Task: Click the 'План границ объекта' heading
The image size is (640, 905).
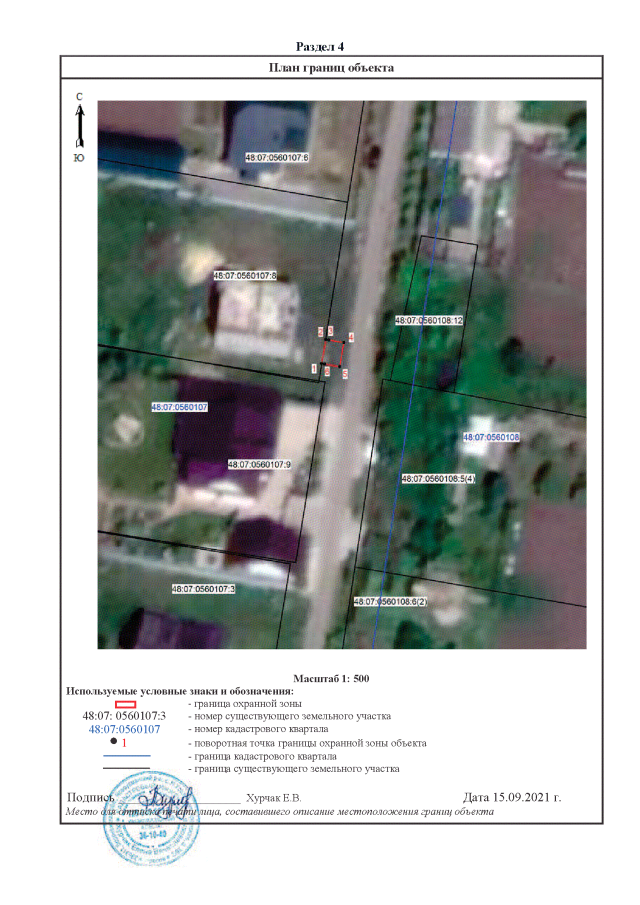Action: (x=332, y=68)
